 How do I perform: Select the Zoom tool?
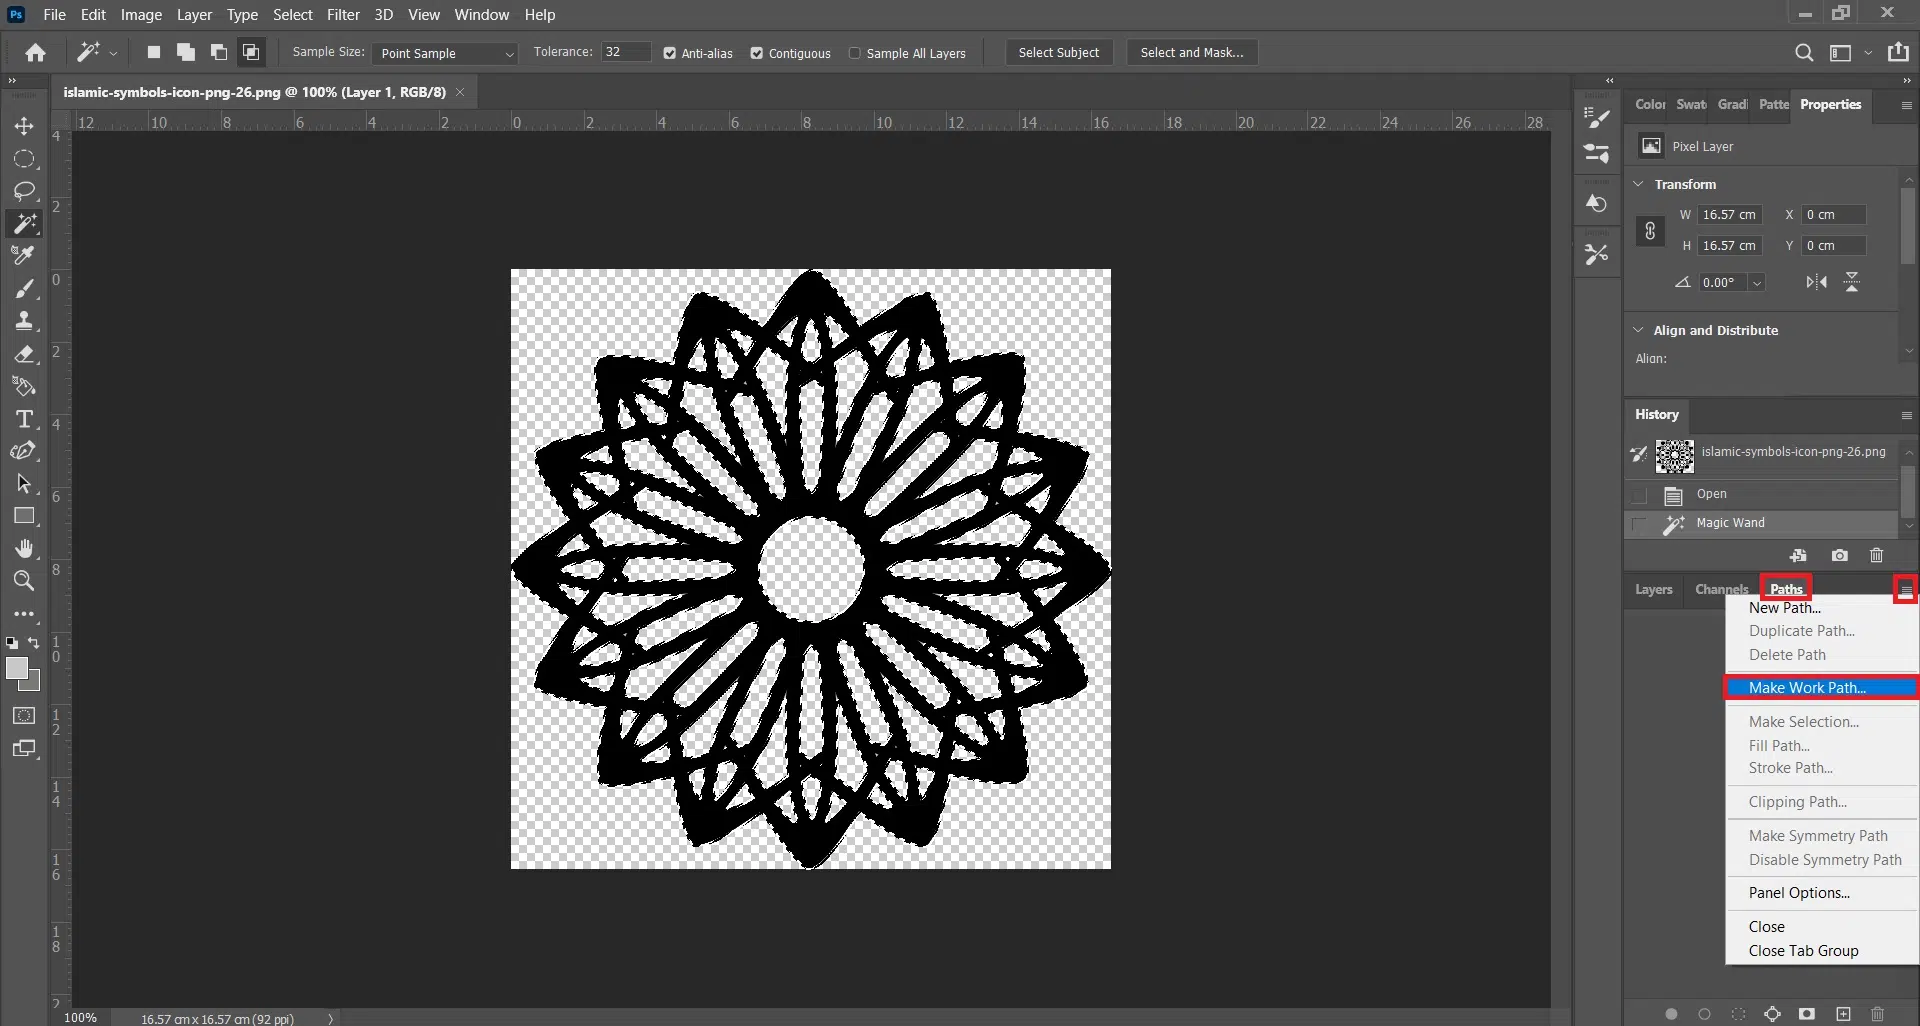pyautogui.click(x=24, y=581)
